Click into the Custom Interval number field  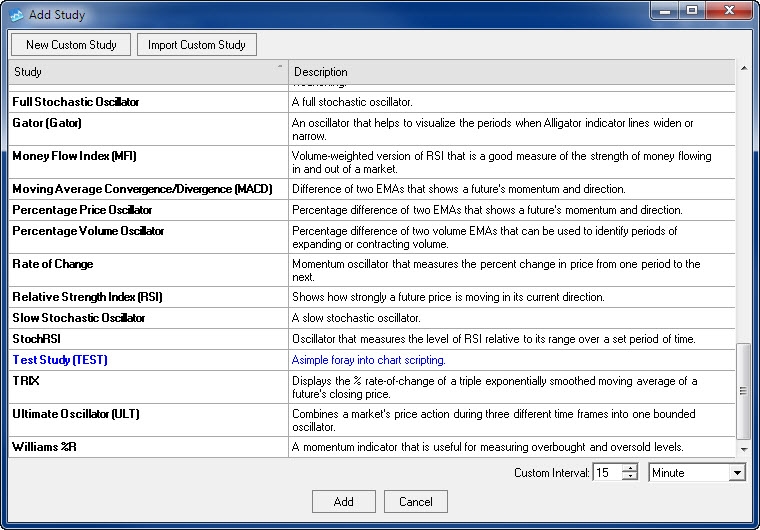tap(606, 473)
